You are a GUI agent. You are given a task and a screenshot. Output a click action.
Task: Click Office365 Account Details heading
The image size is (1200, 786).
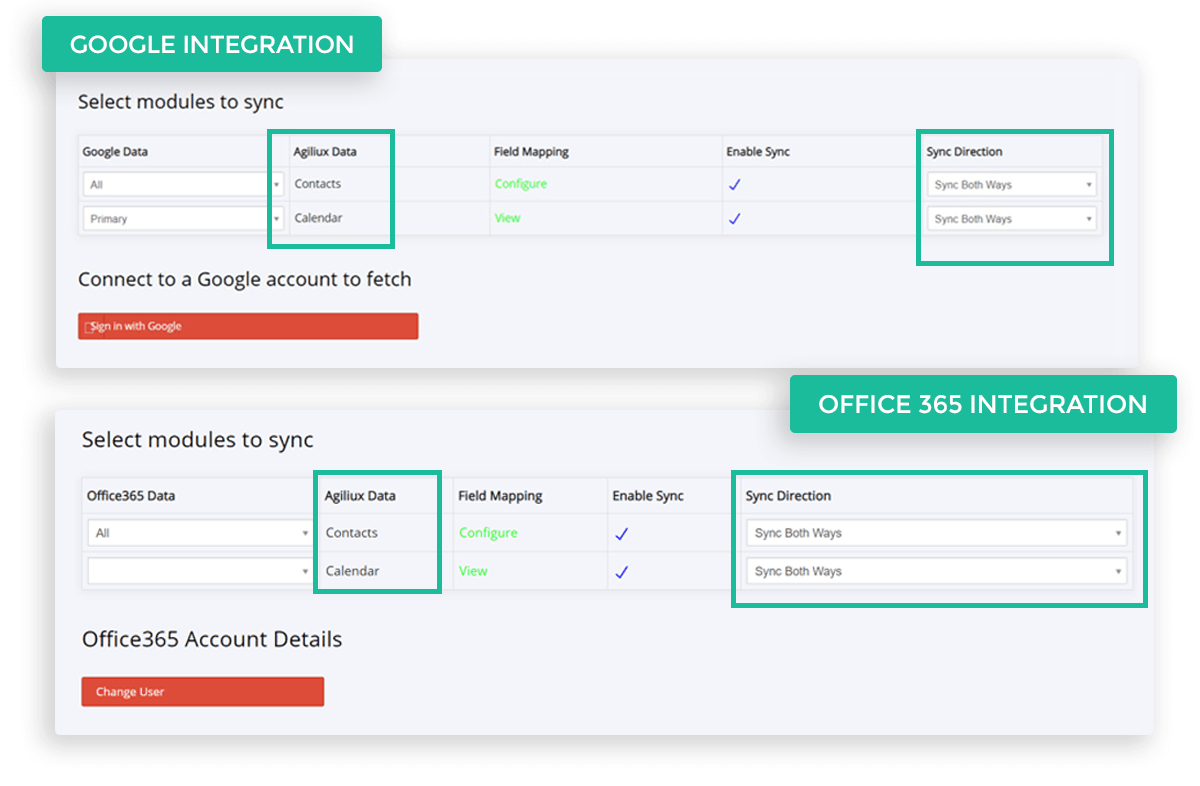(212, 639)
